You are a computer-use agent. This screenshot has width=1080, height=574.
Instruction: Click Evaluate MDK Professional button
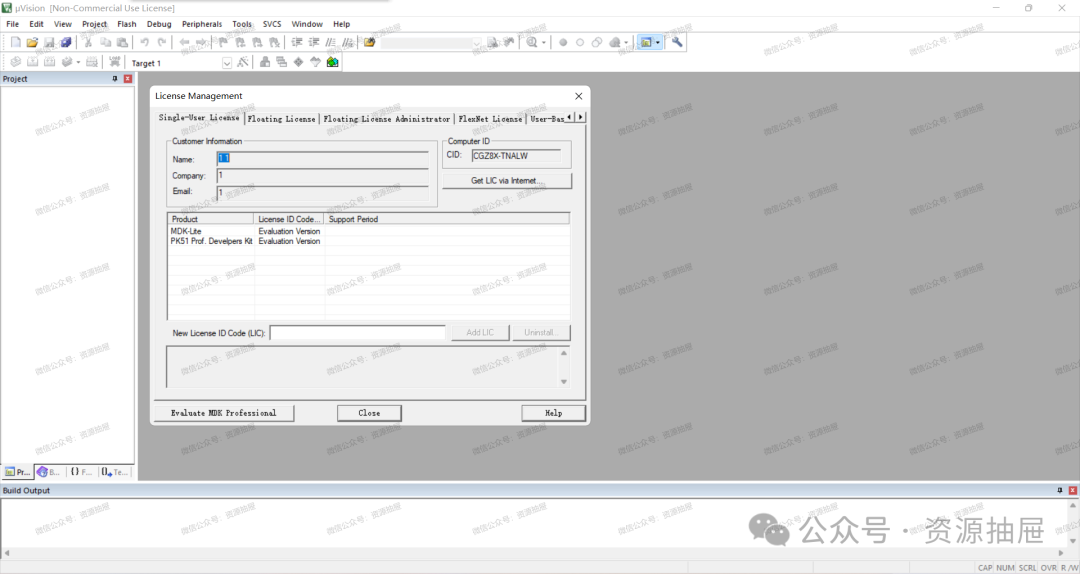tap(224, 413)
